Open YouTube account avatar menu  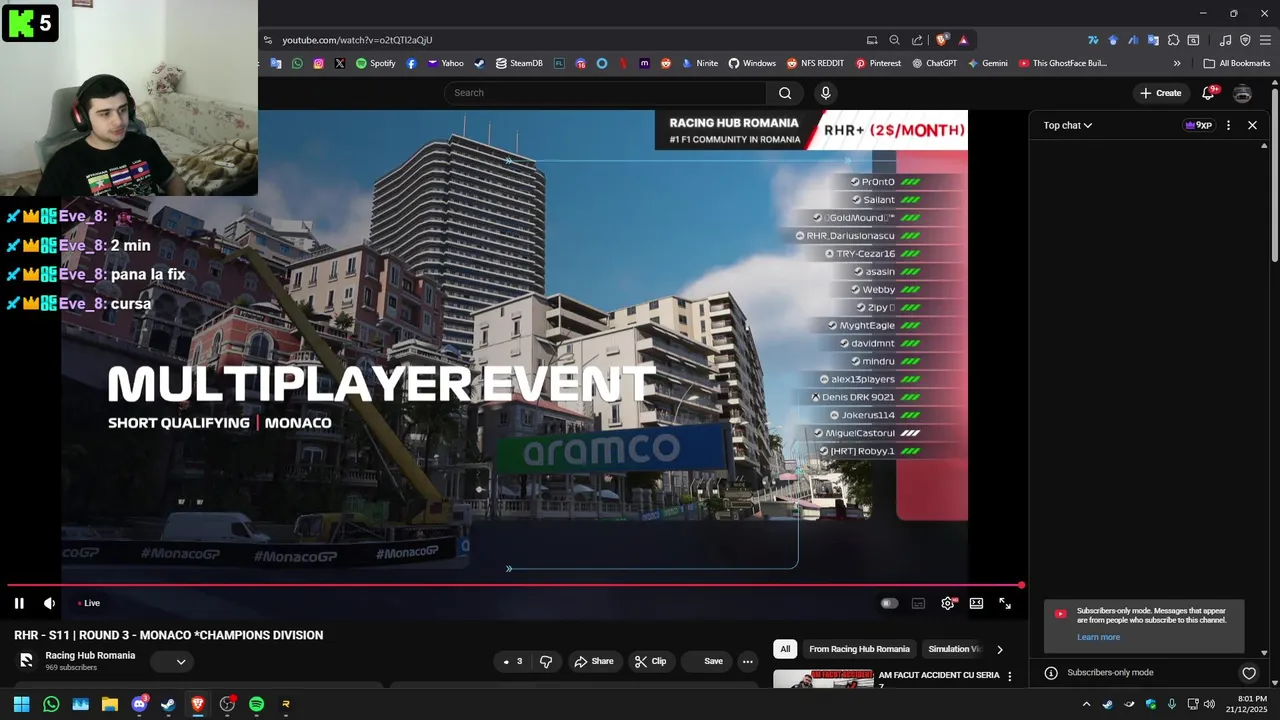1243,93
